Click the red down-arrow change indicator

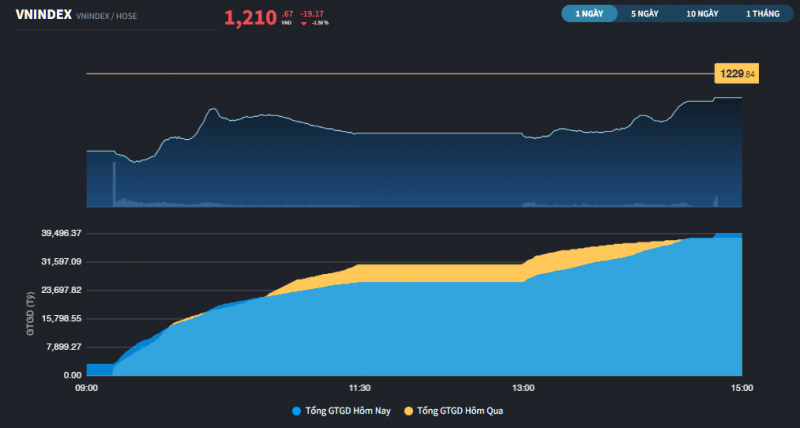(304, 22)
